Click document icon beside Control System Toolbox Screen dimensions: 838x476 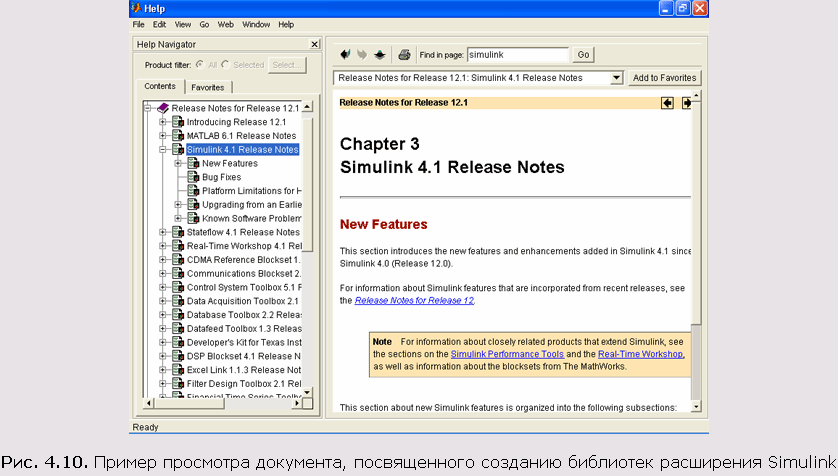pos(178,287)
